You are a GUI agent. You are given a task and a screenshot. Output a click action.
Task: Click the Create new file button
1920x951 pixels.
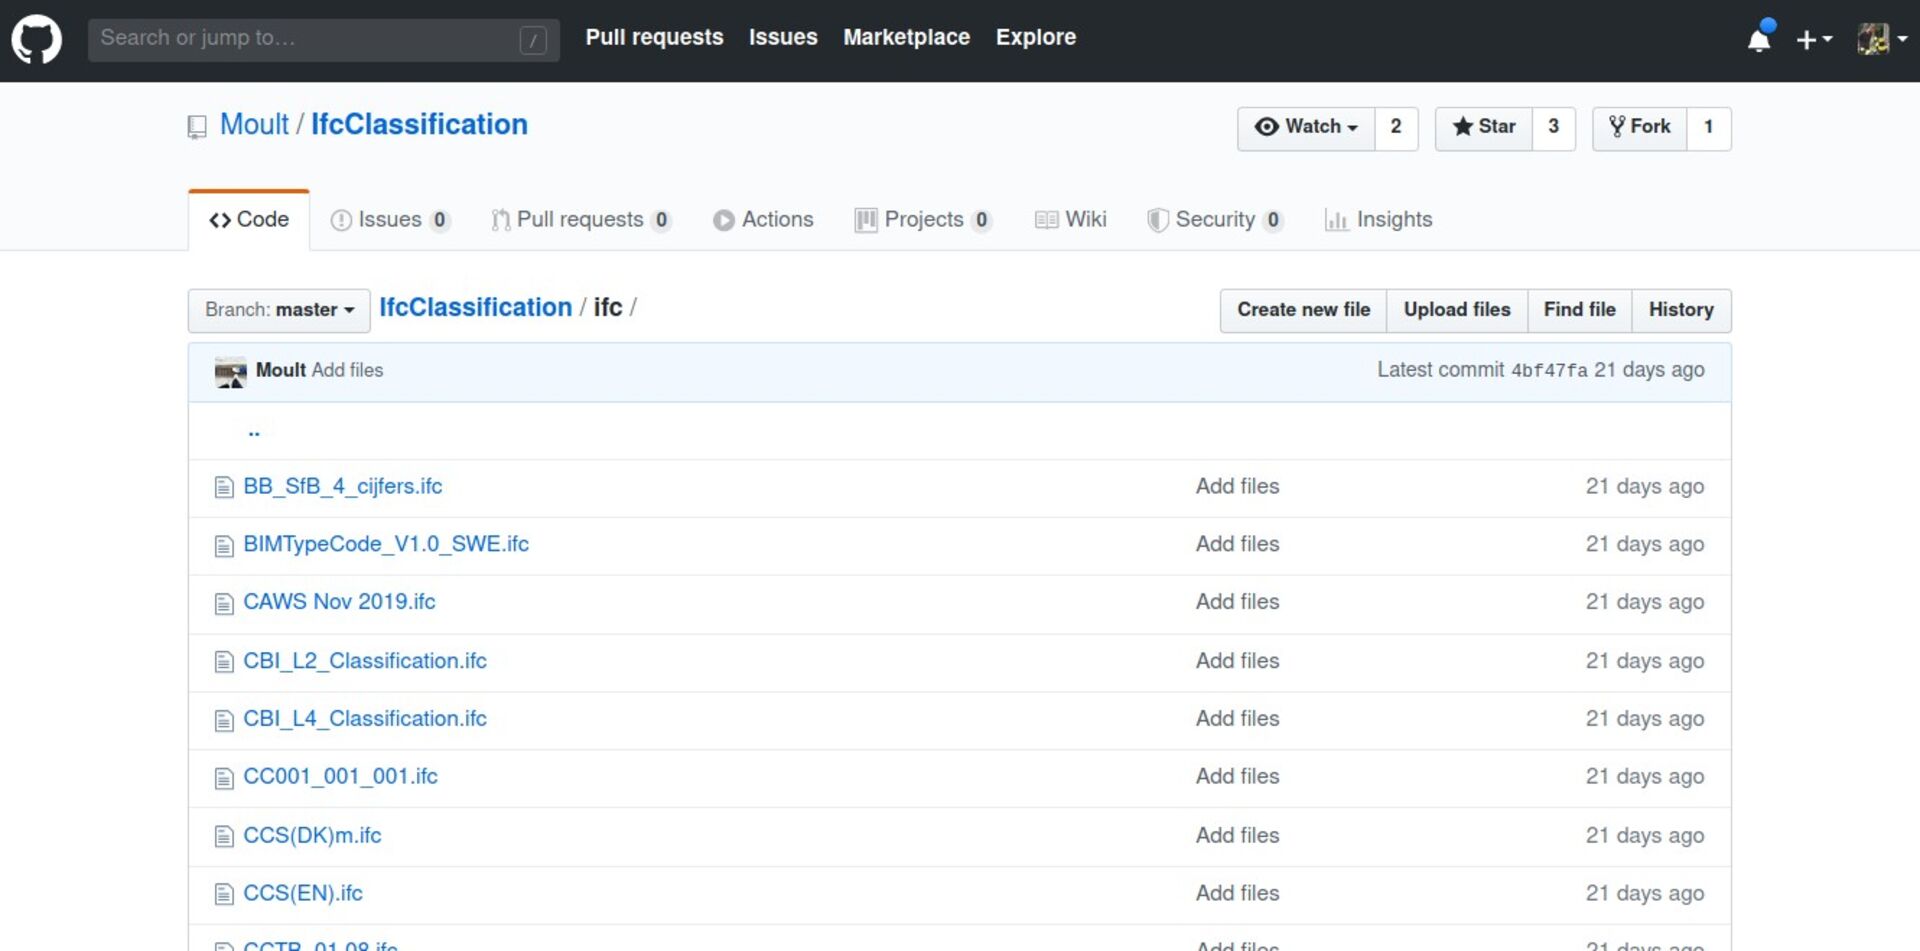coord(1303,310)
